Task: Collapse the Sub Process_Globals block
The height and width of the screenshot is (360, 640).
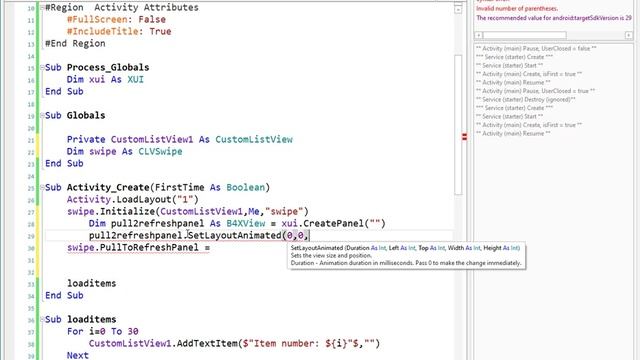Action: pyautogui.click(x=42, y=68)
